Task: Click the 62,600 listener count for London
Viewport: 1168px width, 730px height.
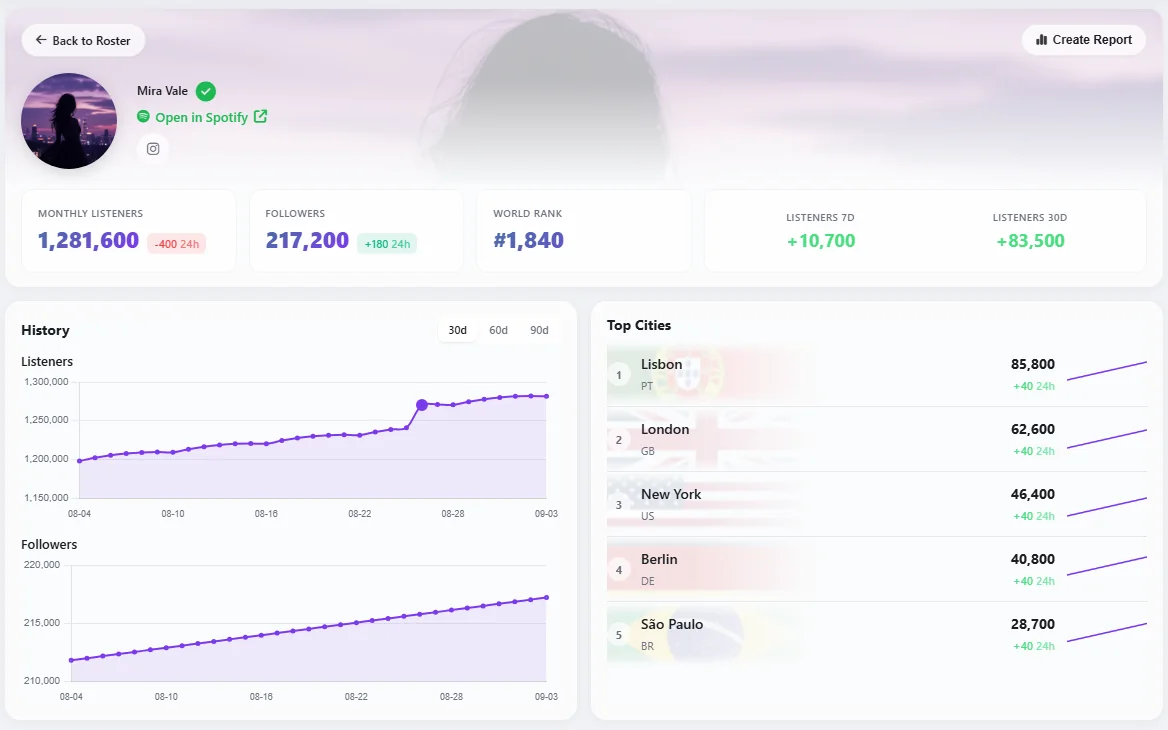Action: click(x=1032, y=429)
